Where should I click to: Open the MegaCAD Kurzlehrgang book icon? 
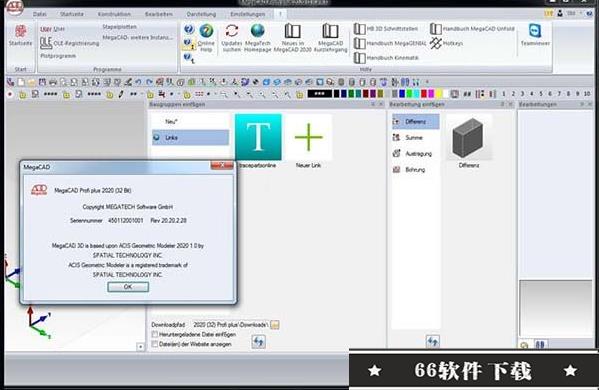coord(330,31)
